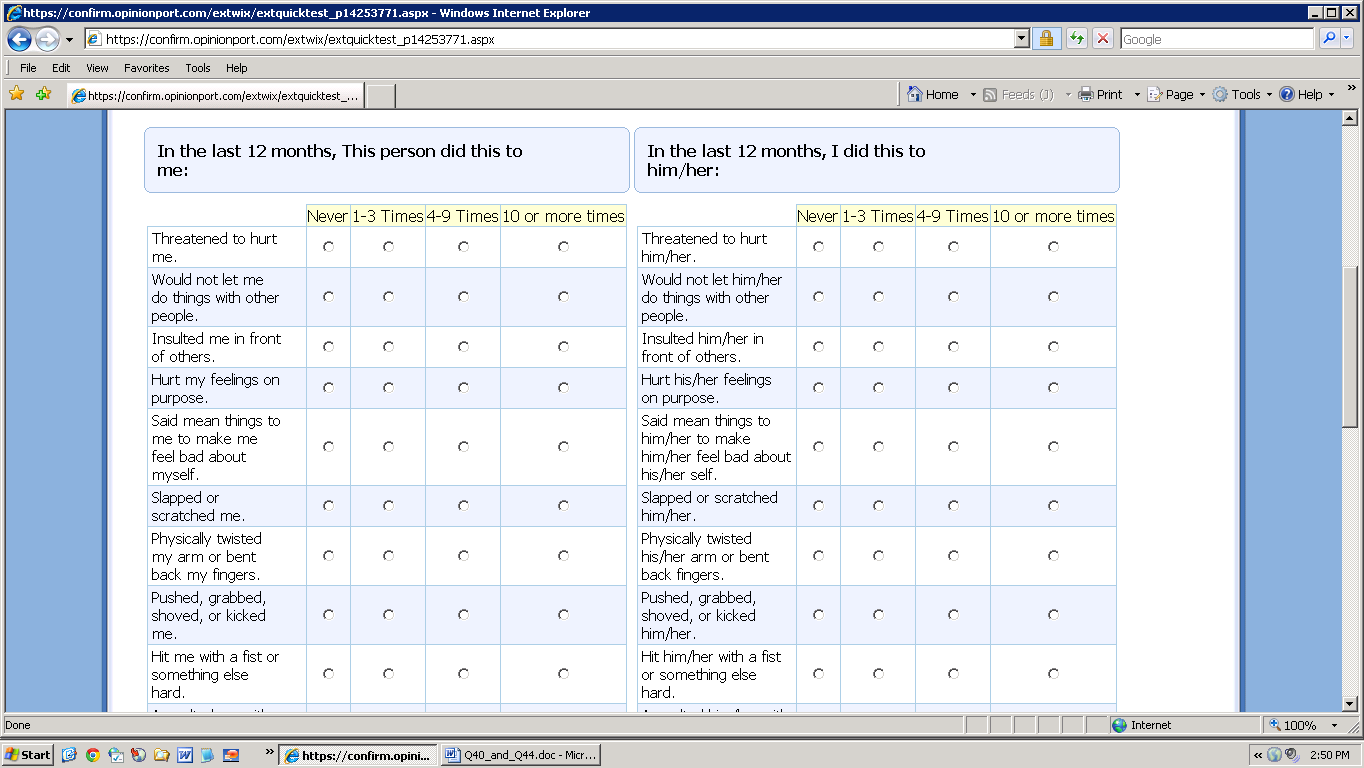1364x768 pixels.
Task: Click the padlock security report icon
Action: pyautogui.click(x=1046, y=39)
